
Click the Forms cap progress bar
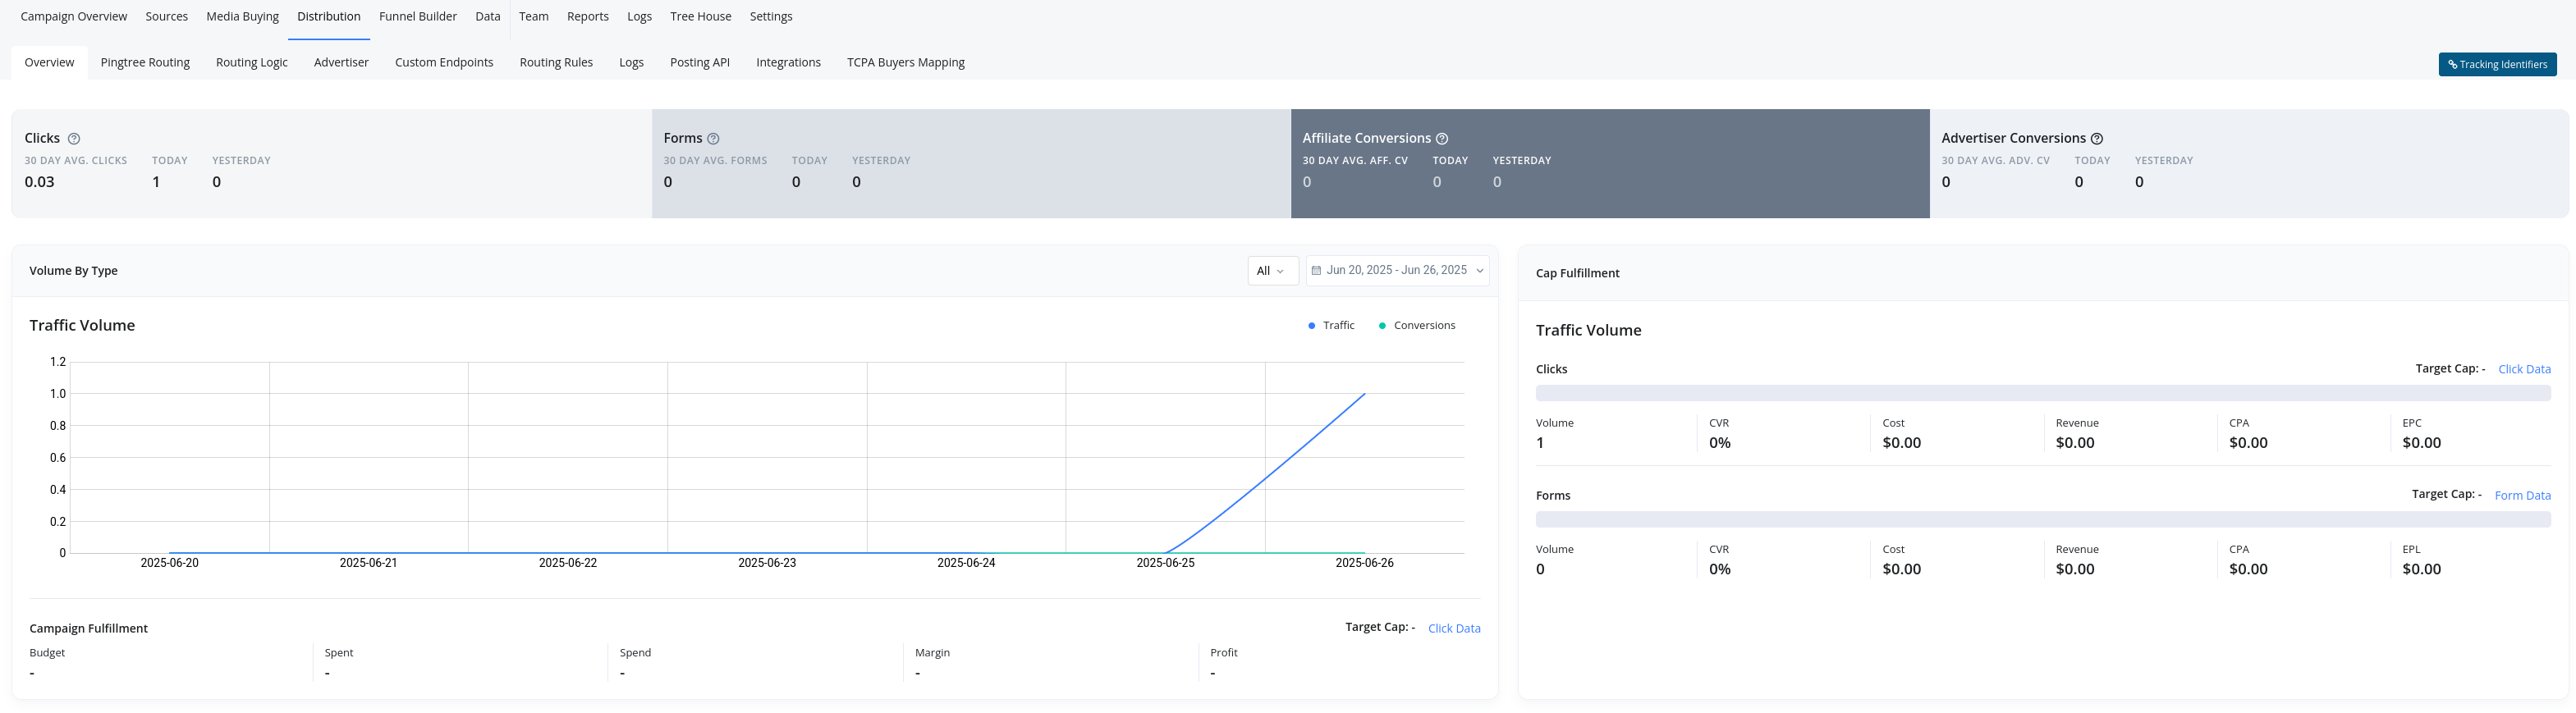(x=2042, y=520)
